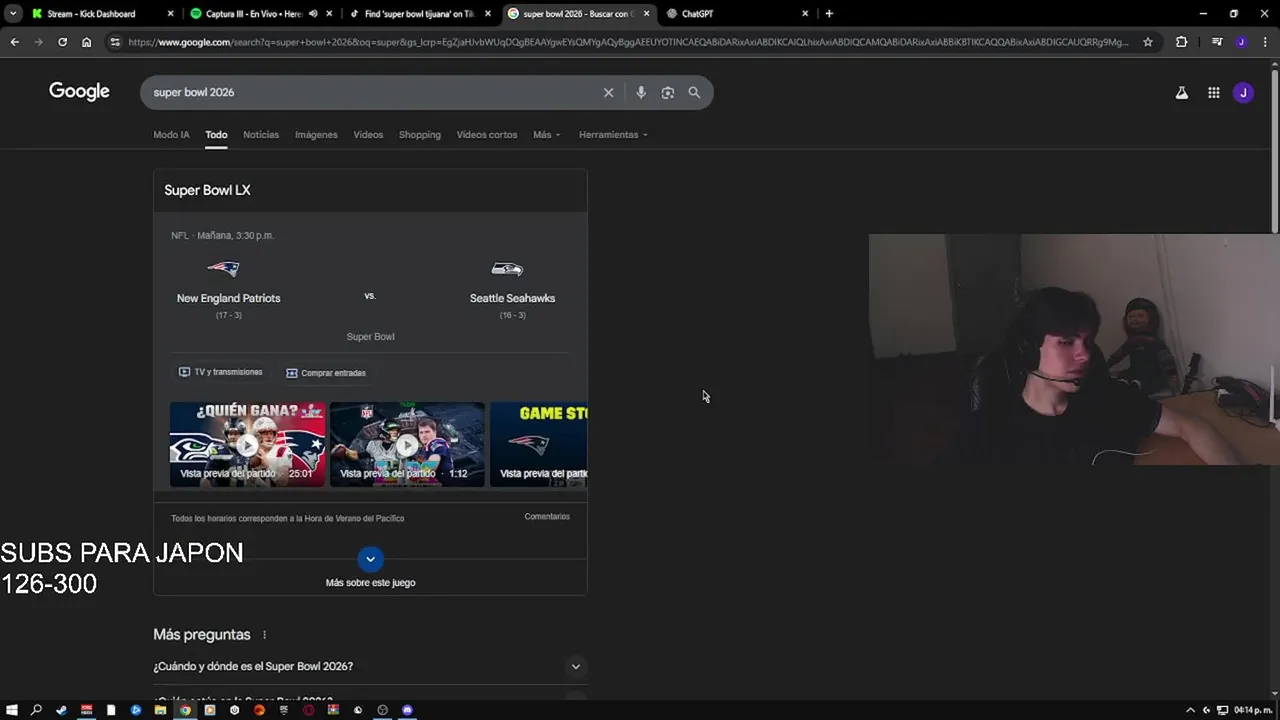Open Discord from the taskbar

click(407, 710)
